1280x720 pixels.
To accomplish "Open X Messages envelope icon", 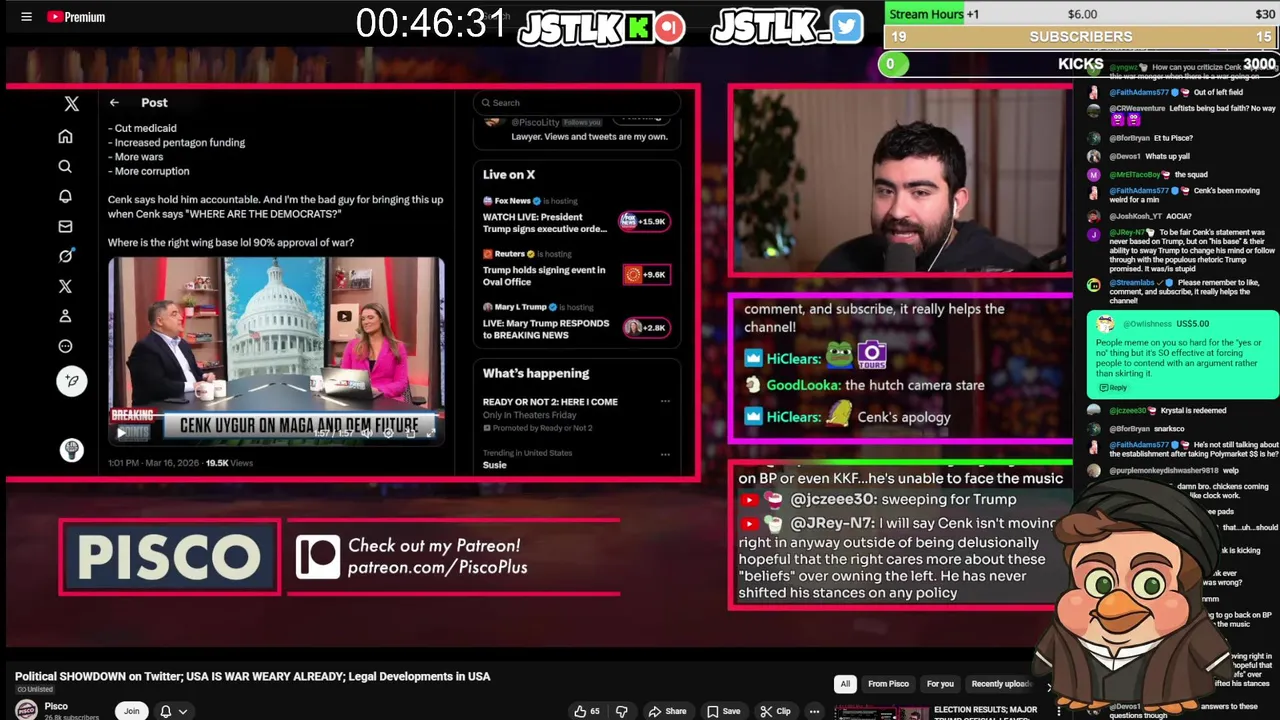I will click(65, 226).
